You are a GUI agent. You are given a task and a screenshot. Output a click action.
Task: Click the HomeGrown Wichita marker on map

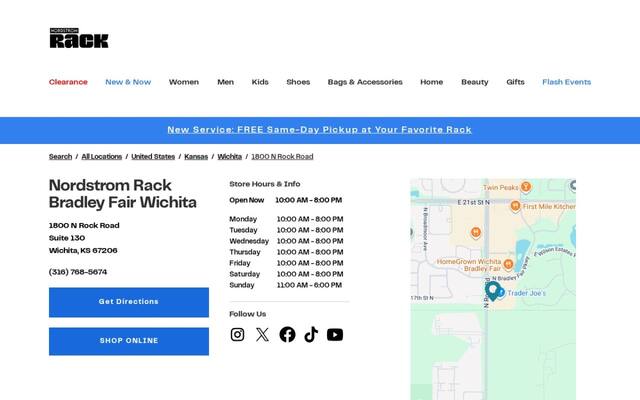click(508, 264)
